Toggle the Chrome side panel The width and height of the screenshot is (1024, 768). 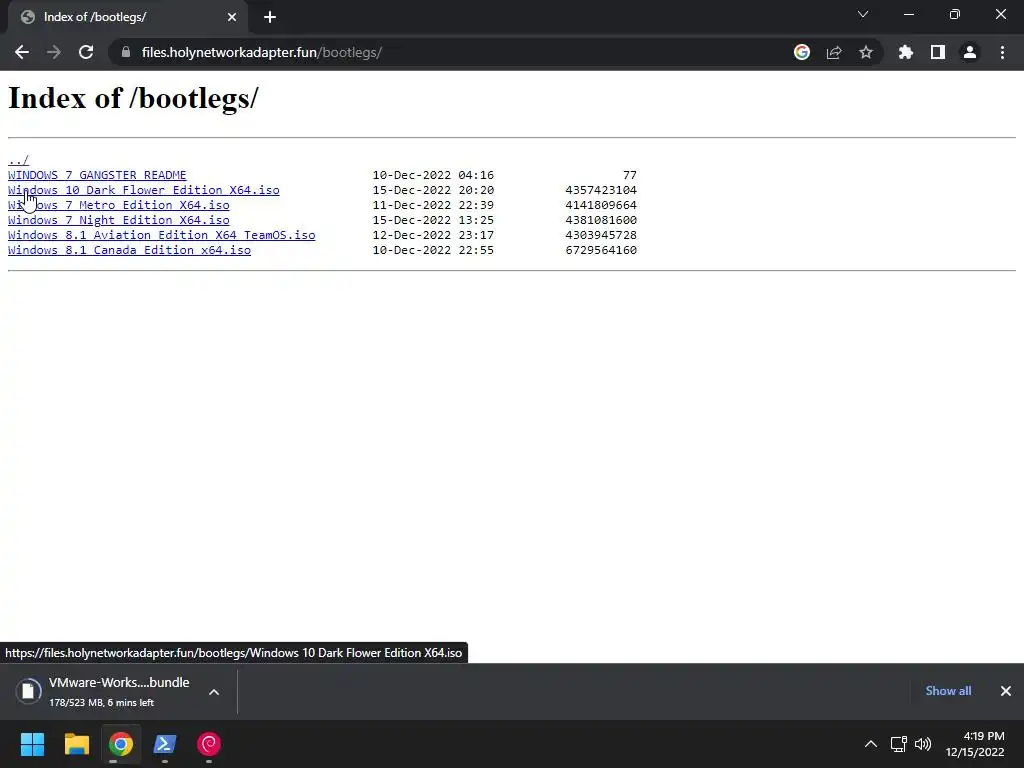[x=938, y=52]
